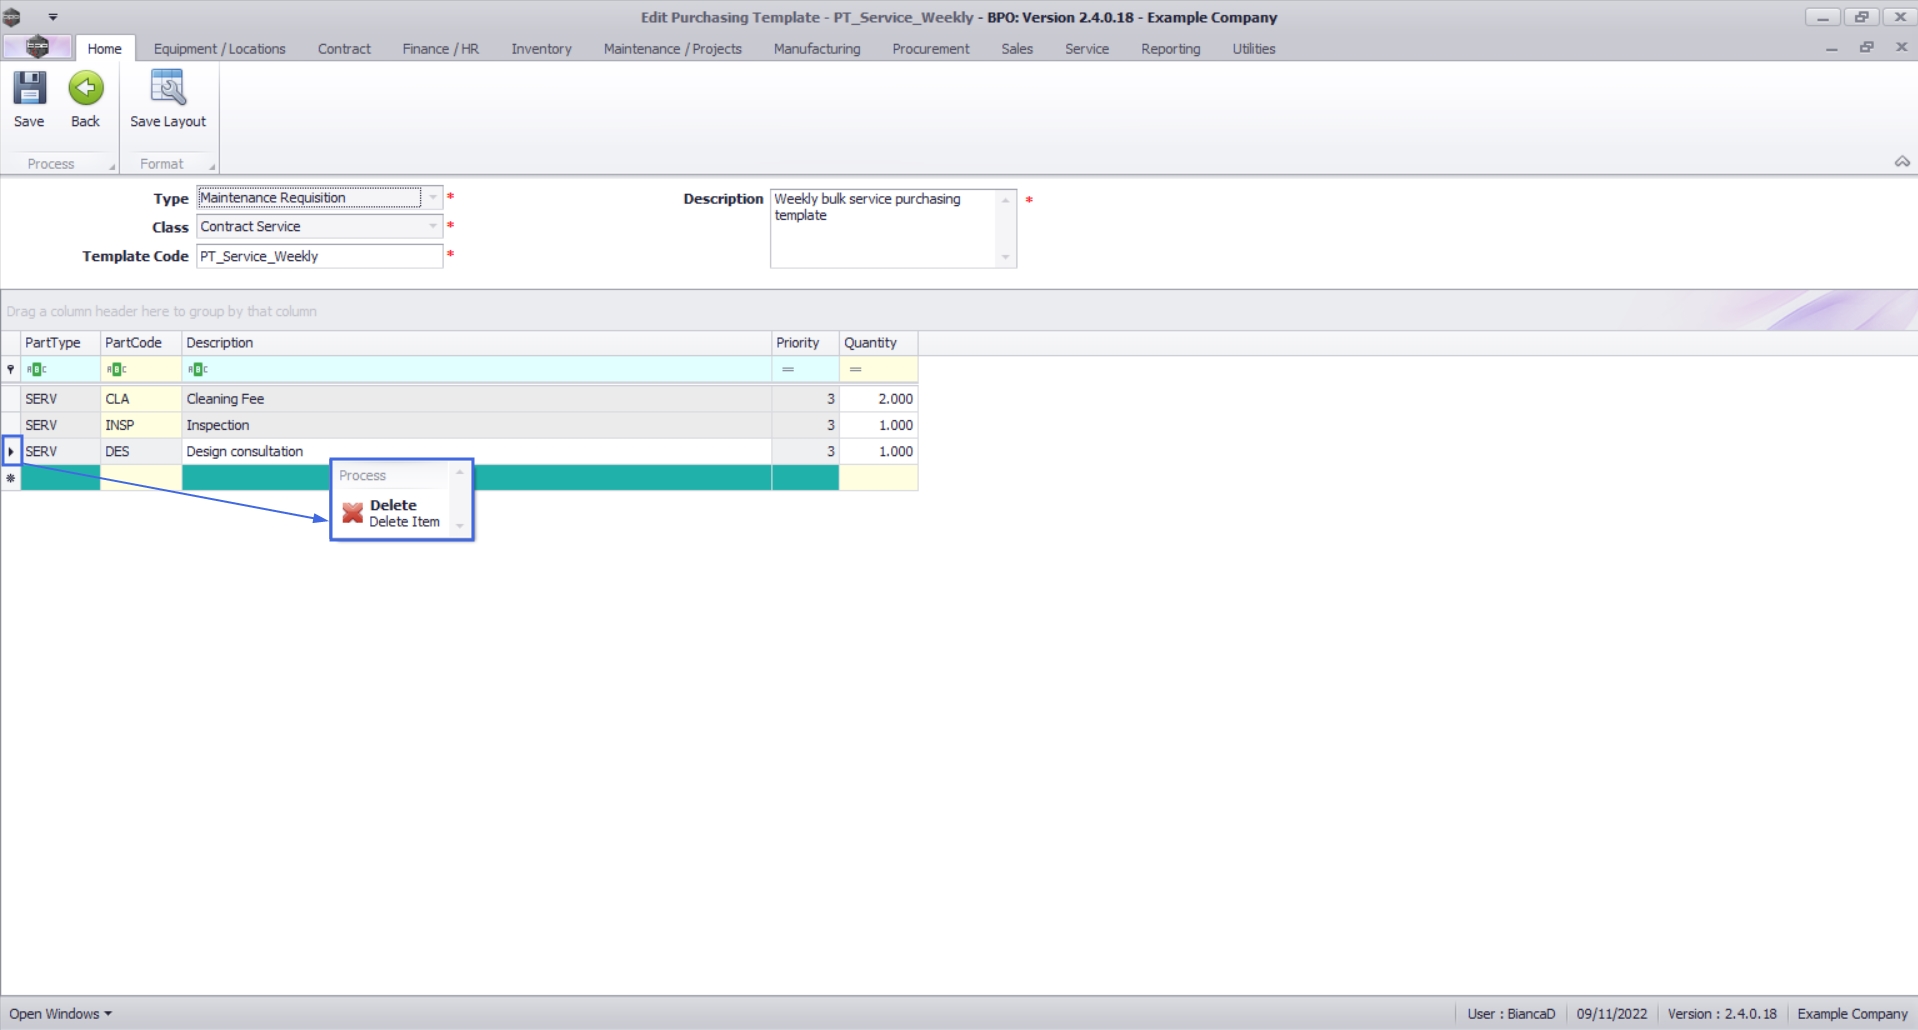Open the Sales ribbon tab
Image resolution: width=1918 pixels, height=1030 pixels.
pos(1016,48)
